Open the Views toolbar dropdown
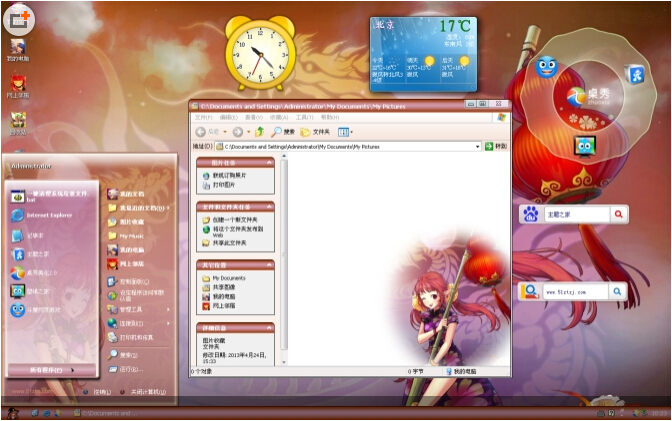 pos(345,132)
